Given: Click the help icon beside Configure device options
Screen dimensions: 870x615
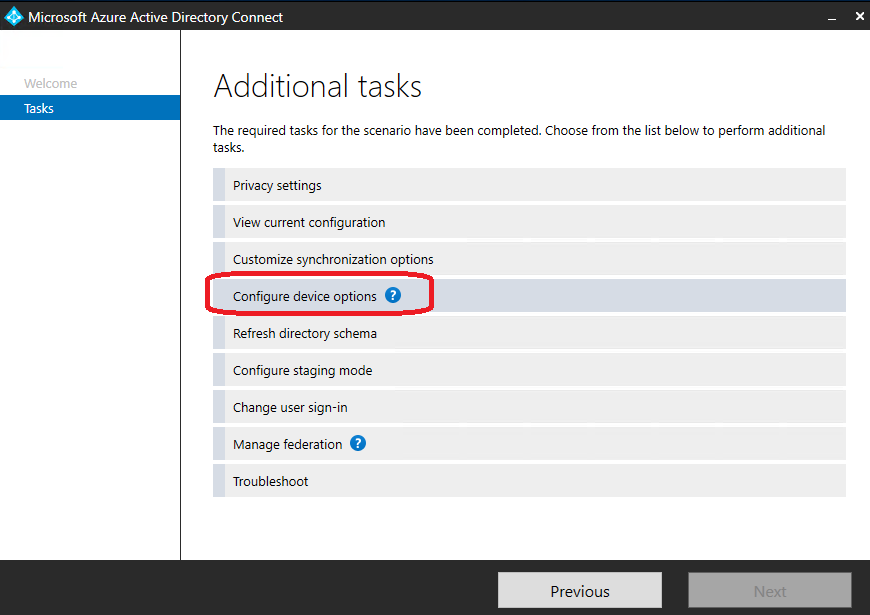Looking at the screenshot, I should (392, 295).
